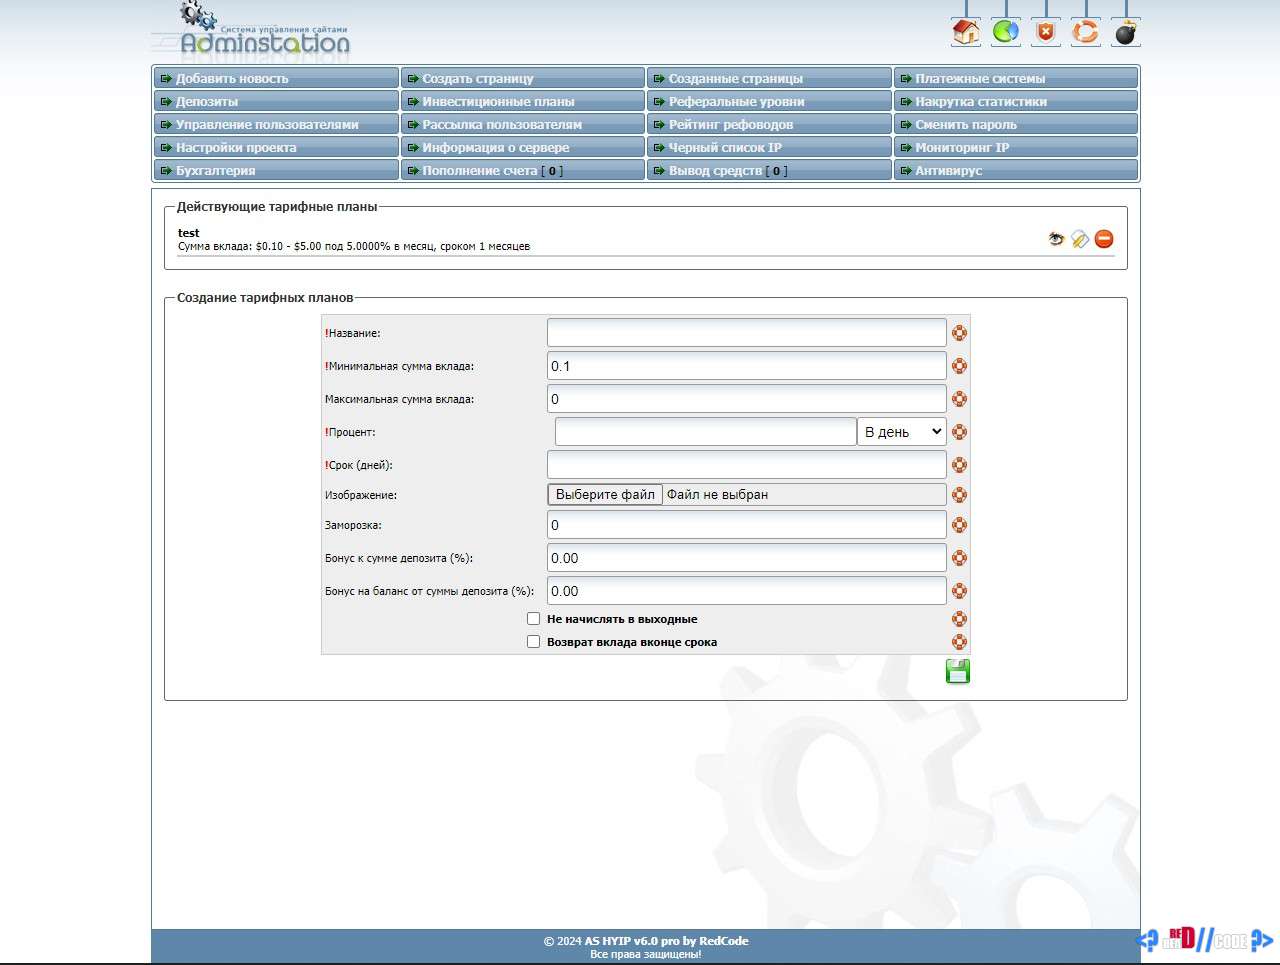Image resolution: width=1280 pixels, height=965 pixels.
Task: Open Бухгалтерия section
Action: [276, 170]
